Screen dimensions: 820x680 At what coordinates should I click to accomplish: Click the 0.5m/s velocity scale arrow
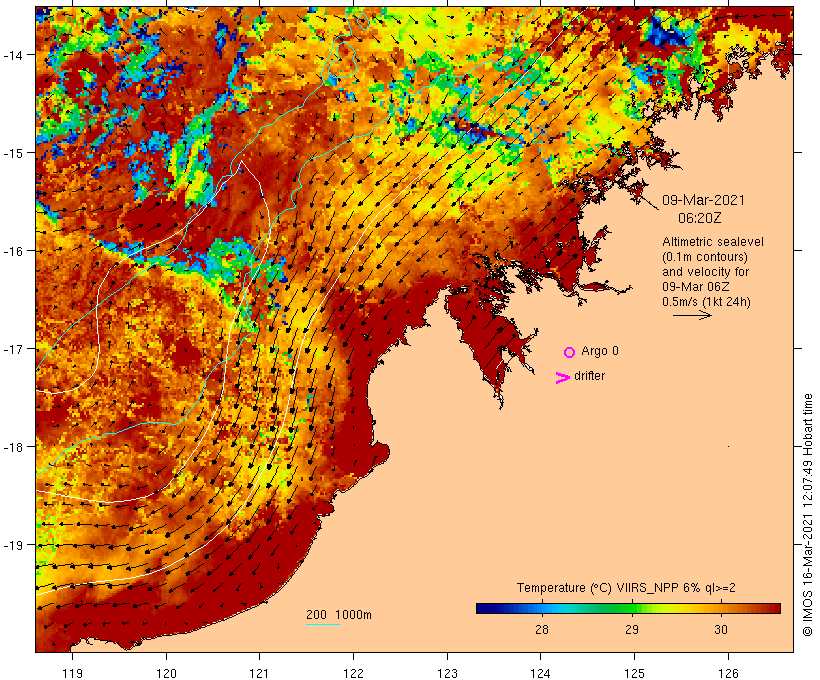click(692, 315)
